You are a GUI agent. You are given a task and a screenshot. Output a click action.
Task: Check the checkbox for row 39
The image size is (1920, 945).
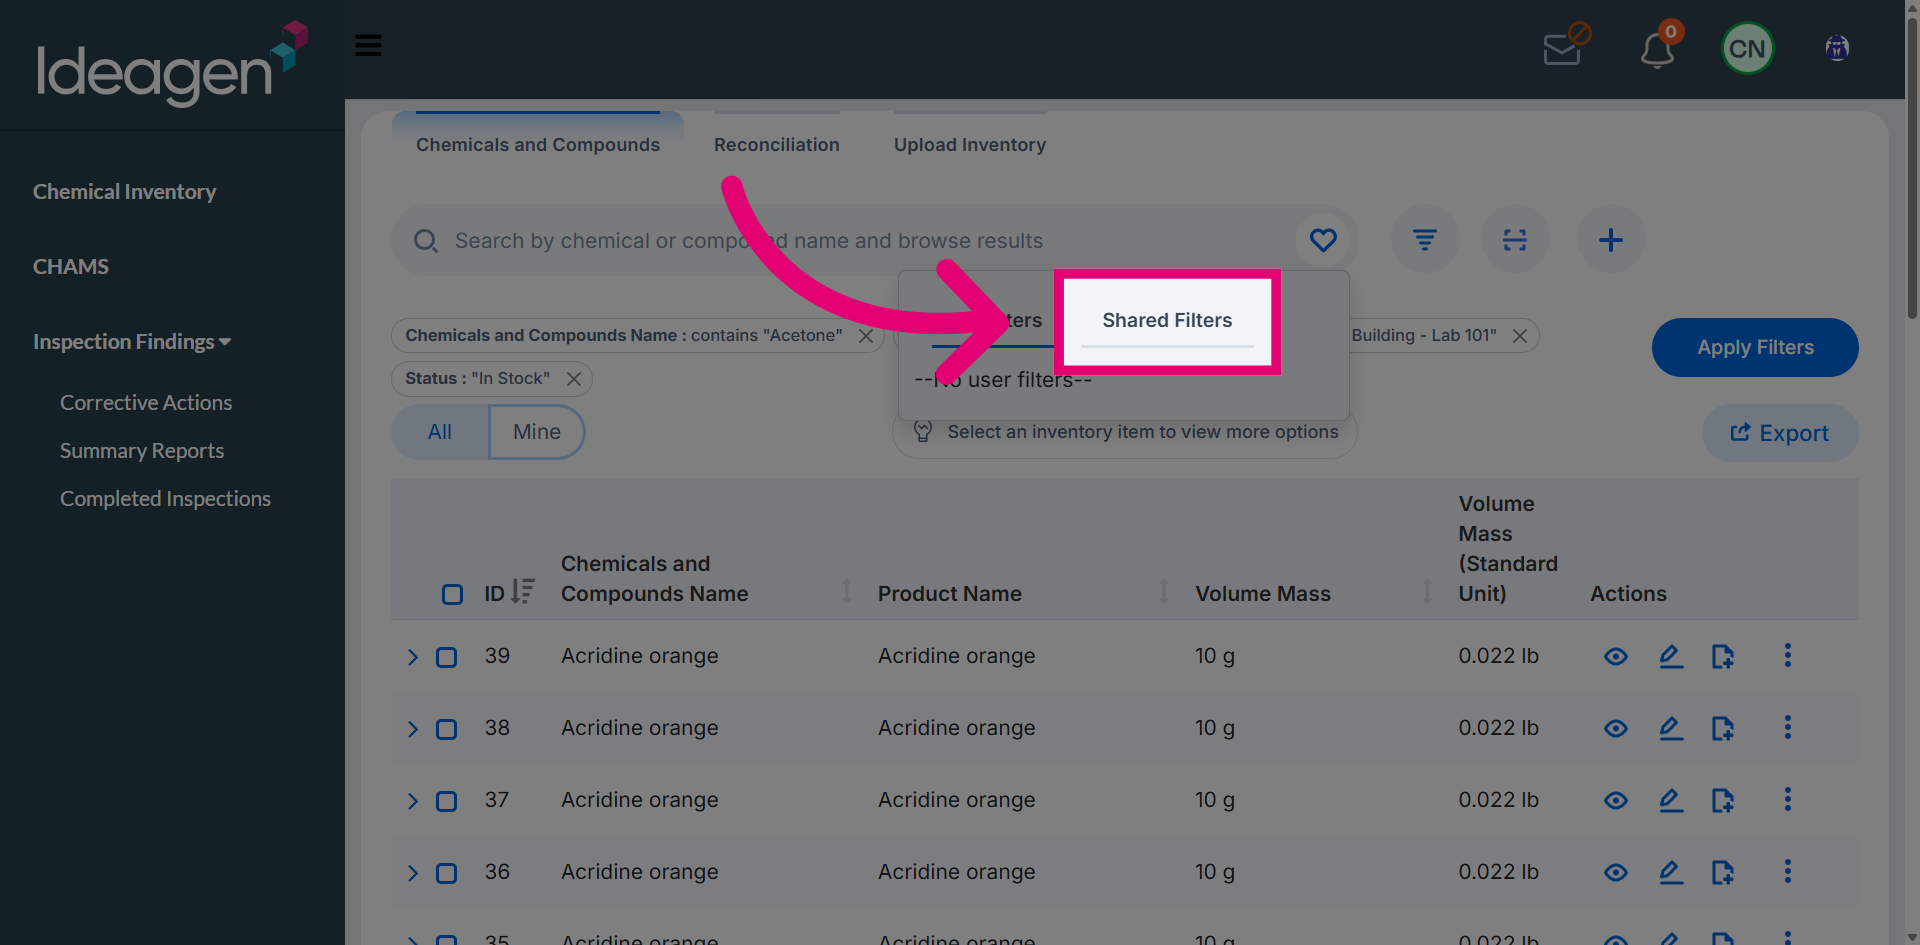446,658
